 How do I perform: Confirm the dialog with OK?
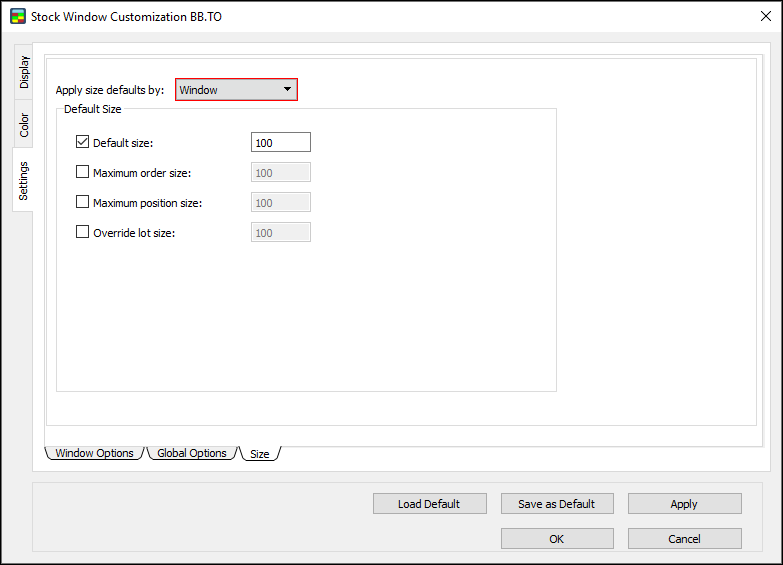click(x=556, y=539)
